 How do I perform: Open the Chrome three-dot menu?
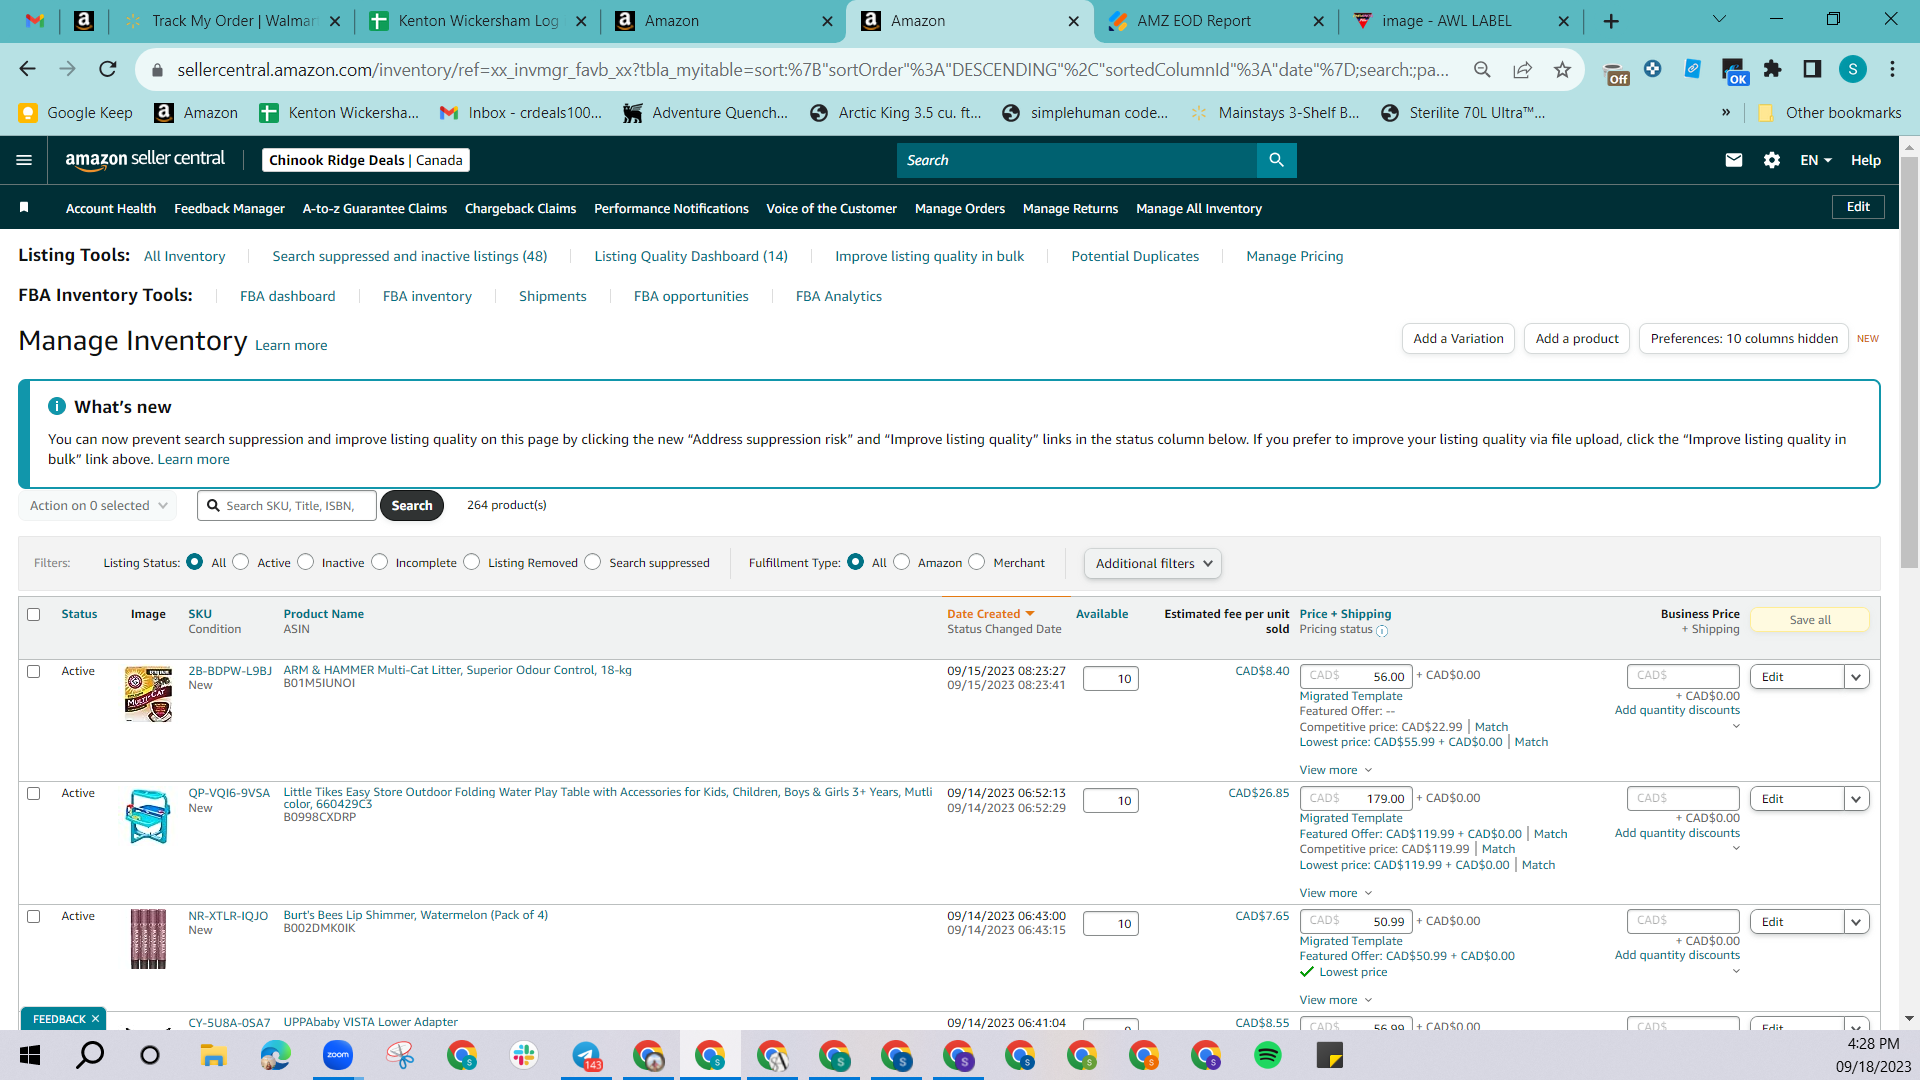click(1892, 69)
